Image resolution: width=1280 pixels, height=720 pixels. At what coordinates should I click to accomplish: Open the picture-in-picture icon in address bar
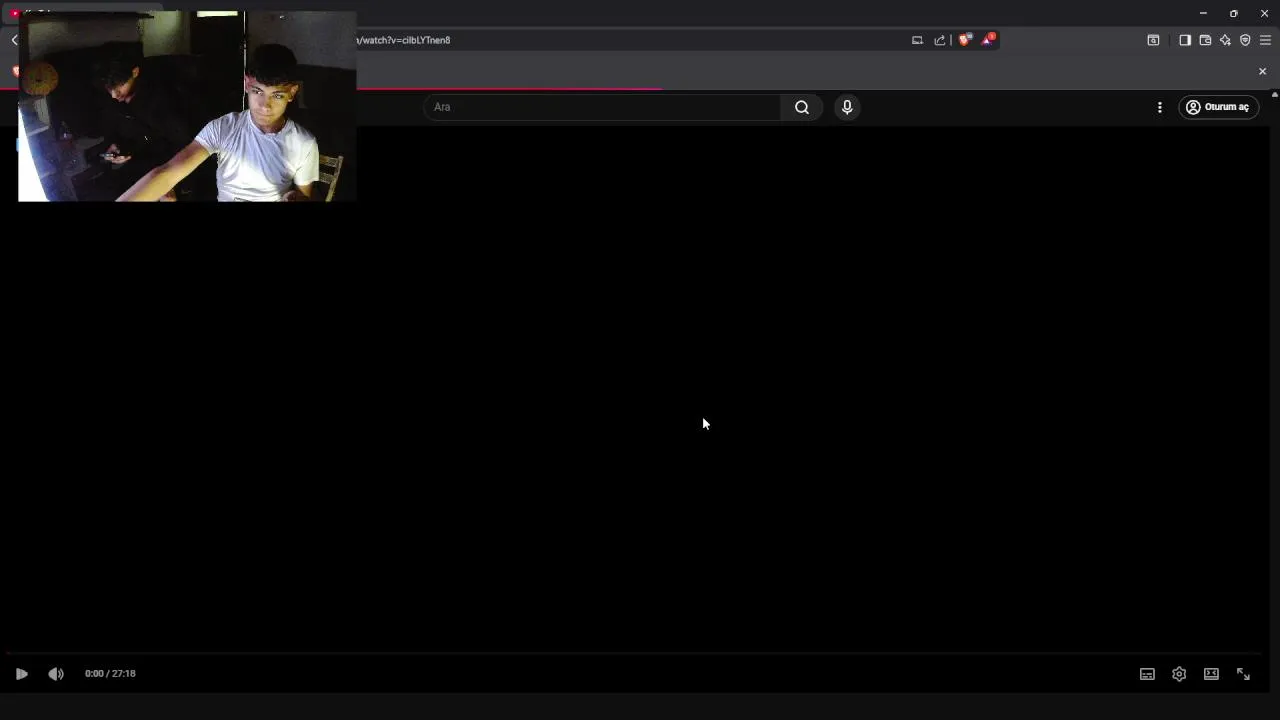[x=917, y=40]
